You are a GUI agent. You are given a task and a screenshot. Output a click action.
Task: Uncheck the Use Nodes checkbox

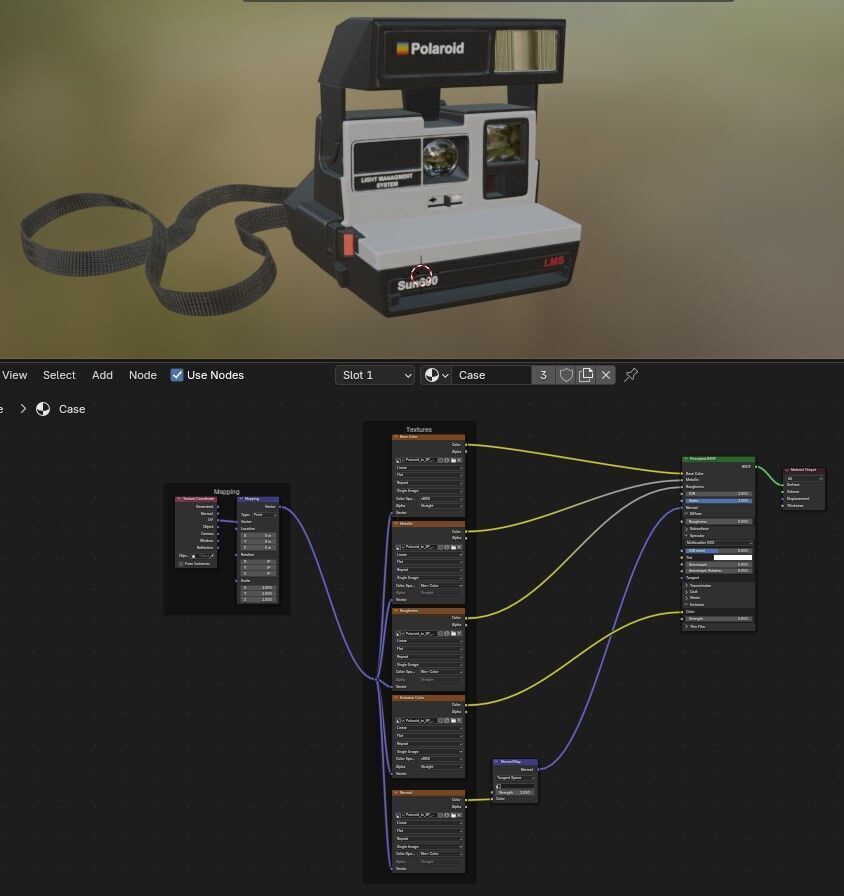pyautogui.click(x=177, y=375)
